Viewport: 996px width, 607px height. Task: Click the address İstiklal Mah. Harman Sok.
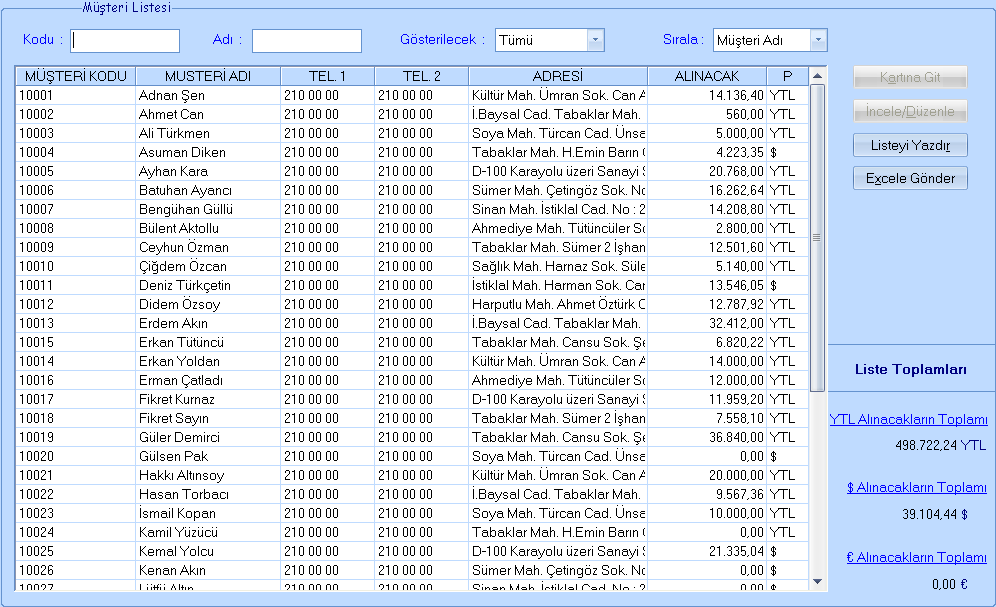(x=558, y=286)
